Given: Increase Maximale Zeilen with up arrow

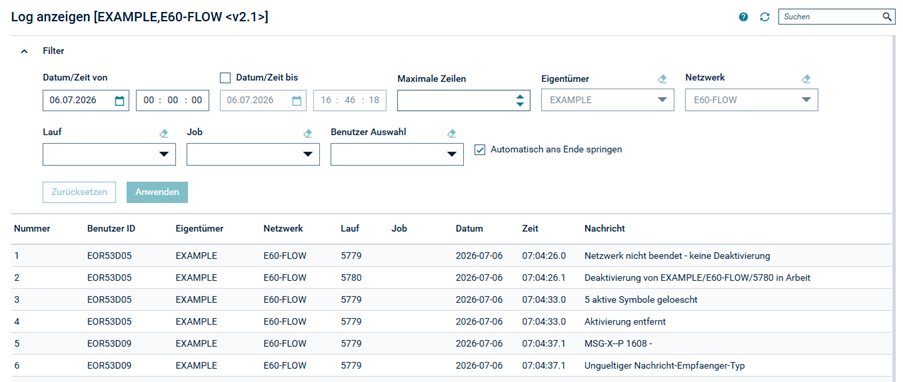Looking at the screenshot, I should click(x=519, y=96).
